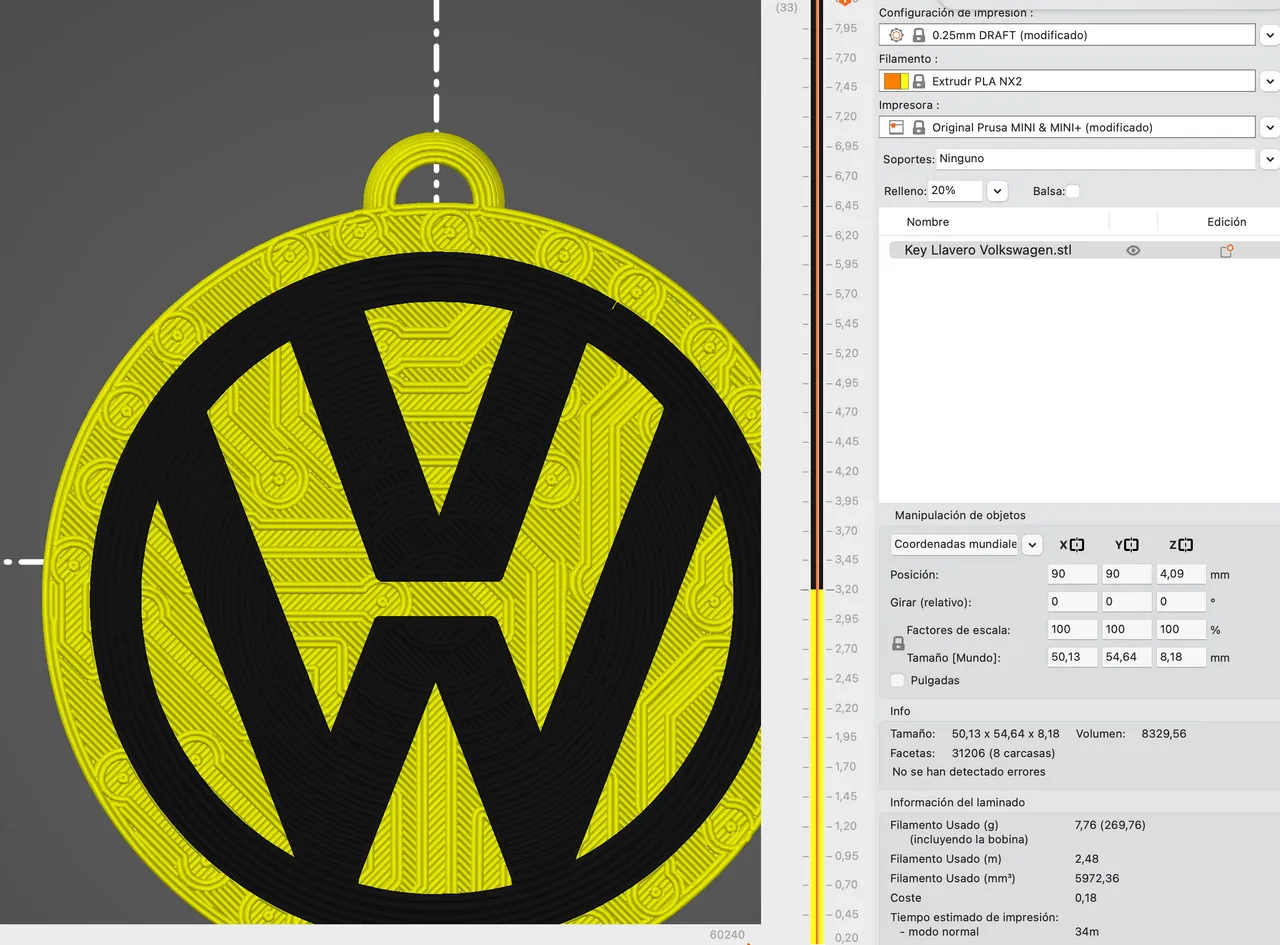Select the Key Llavero Volkswagen.stl object row
Screen dimensions: 1280x945
(1084, 251)
